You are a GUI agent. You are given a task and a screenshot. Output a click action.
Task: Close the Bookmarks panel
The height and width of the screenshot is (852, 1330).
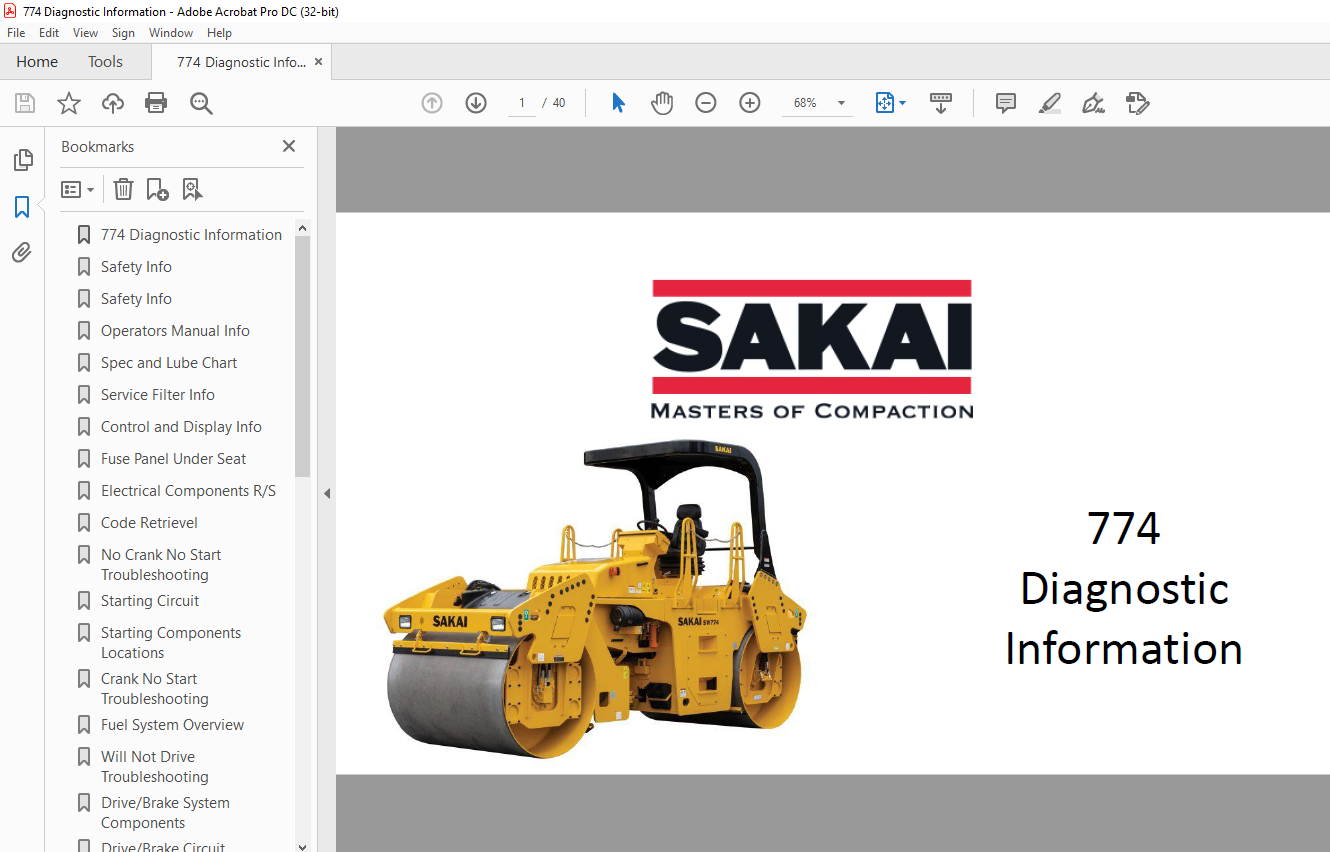pyautogui.click(x=289, y=146)
